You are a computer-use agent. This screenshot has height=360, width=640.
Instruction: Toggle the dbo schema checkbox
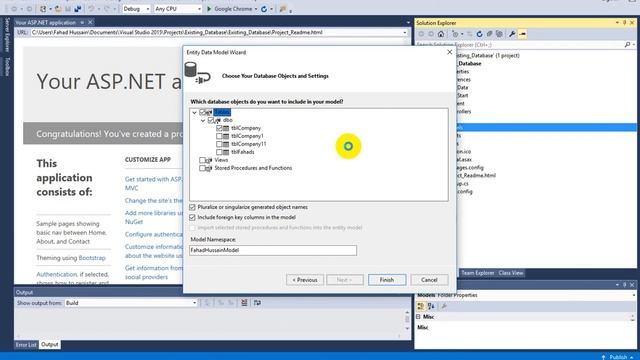(211, 120)
